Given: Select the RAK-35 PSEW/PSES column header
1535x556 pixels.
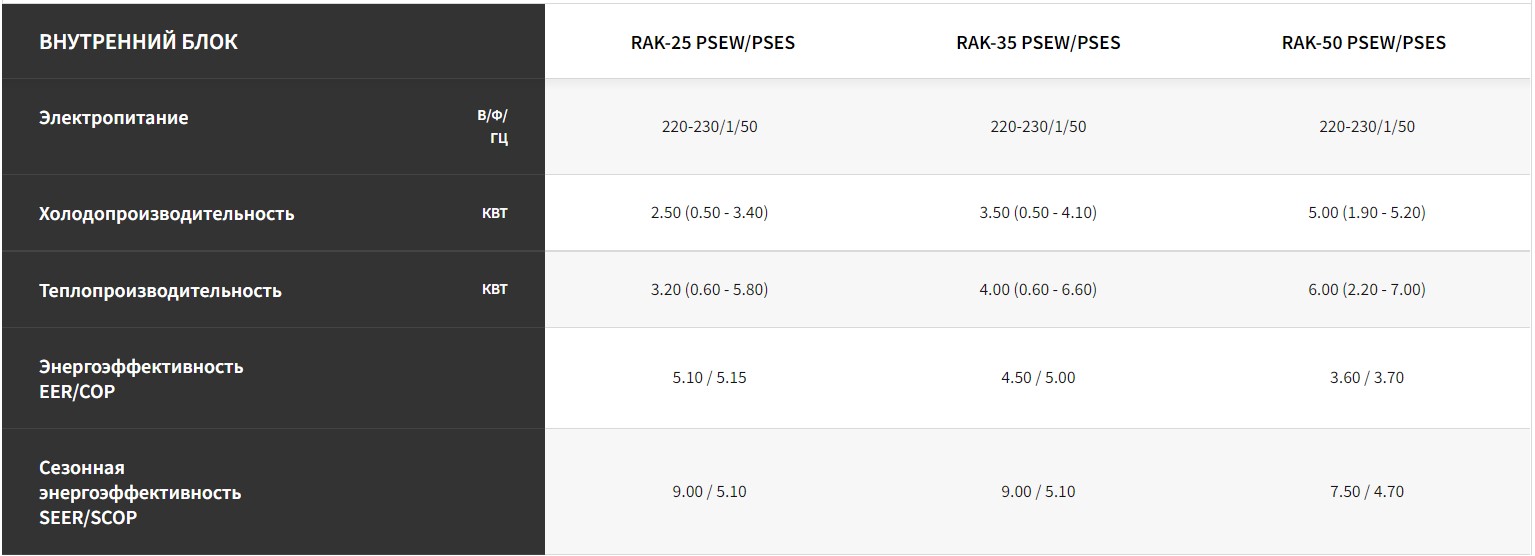Looking at the screenshot, I should [x=1038, y=42].
